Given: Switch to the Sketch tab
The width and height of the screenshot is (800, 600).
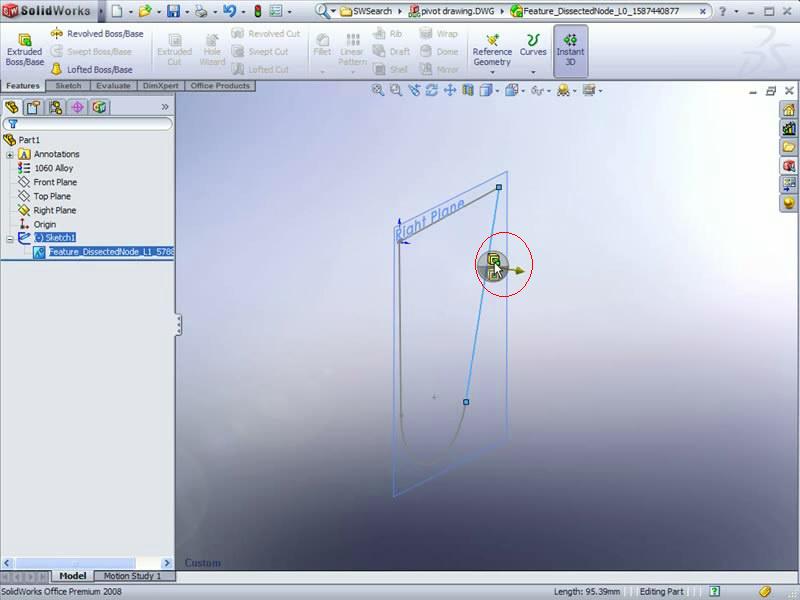Looking at the screenshot, I should (68, 86).
